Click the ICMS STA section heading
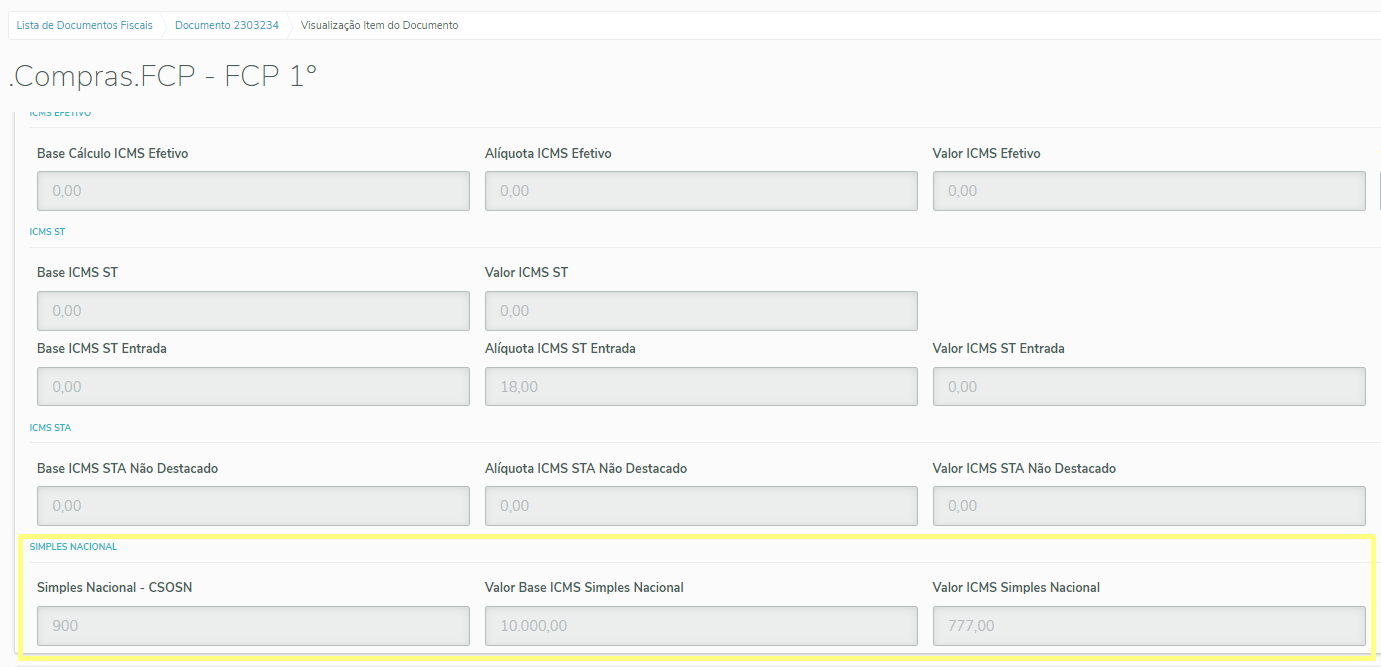The height and width of the screenshot is (667, 1381). (50, 428)
